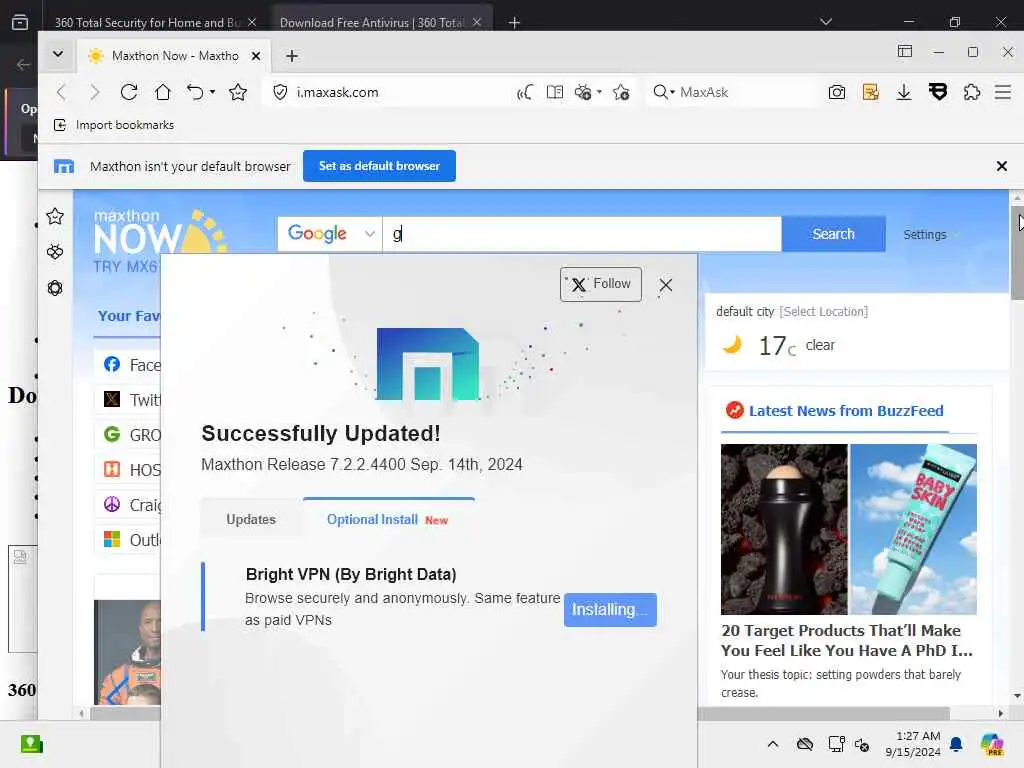Switch to 360 Total Security tab in background browser
This screenshot has height=768, width=1024.
click(x=146, y=22)
